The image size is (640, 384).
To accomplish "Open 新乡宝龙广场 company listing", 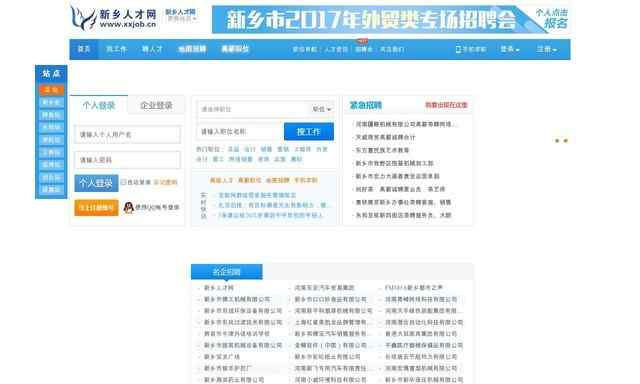I will [x=222, y=357].
